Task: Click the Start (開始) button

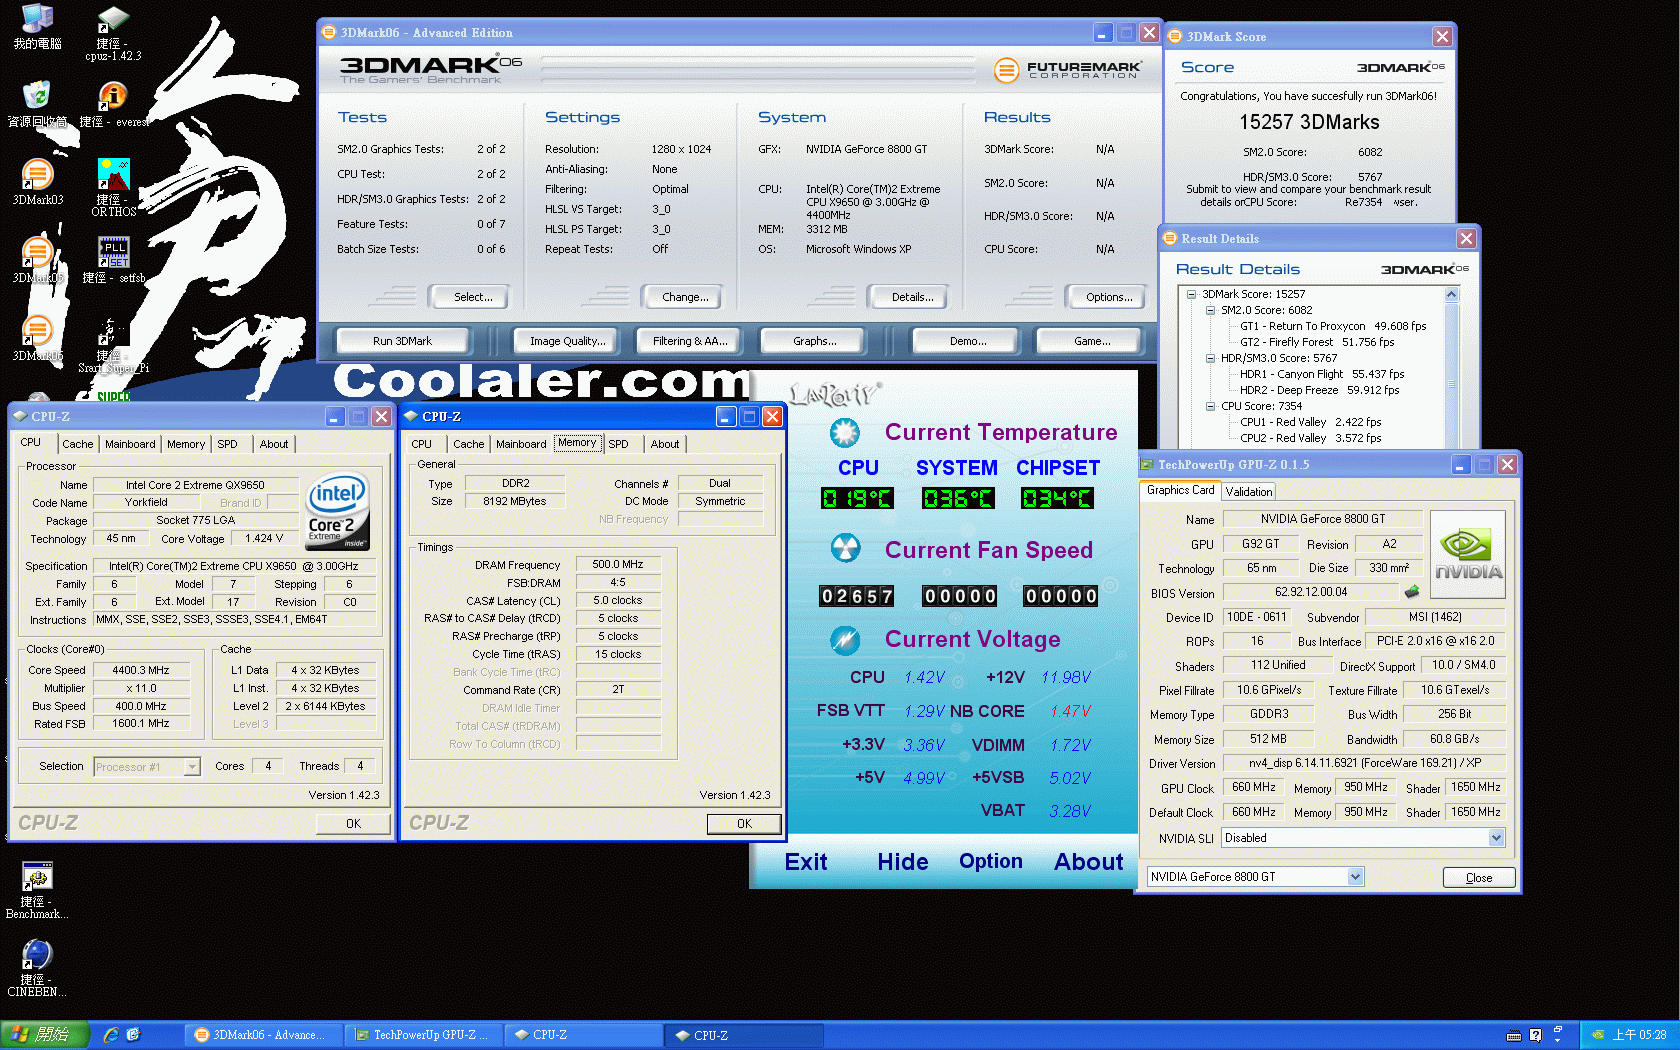Action: tap(44, 1035)
